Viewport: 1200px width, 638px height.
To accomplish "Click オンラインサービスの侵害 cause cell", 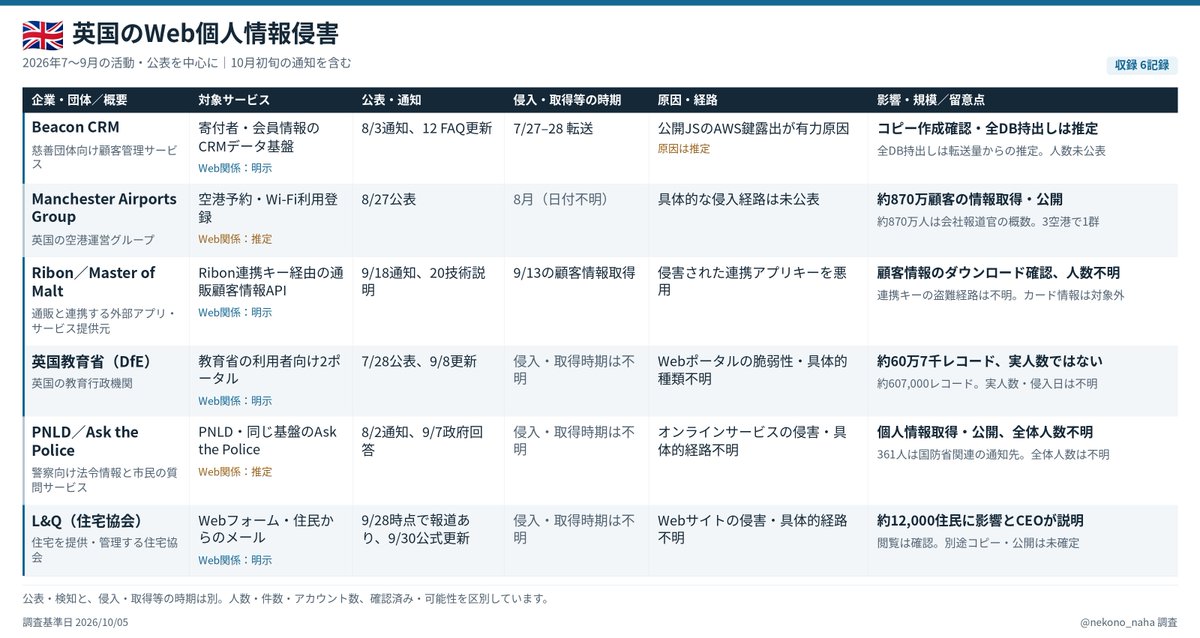I will (753, 441).
